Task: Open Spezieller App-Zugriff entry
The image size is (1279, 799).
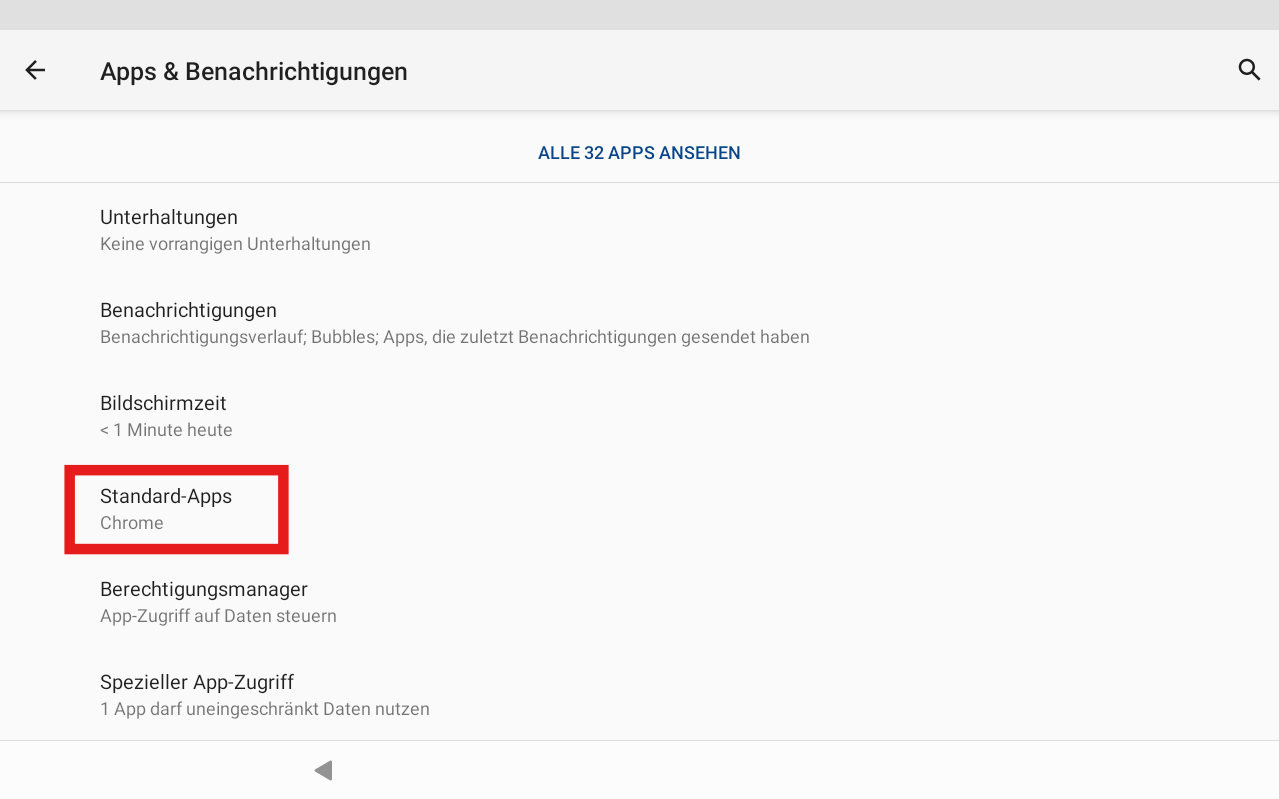Action: point(639,695)
